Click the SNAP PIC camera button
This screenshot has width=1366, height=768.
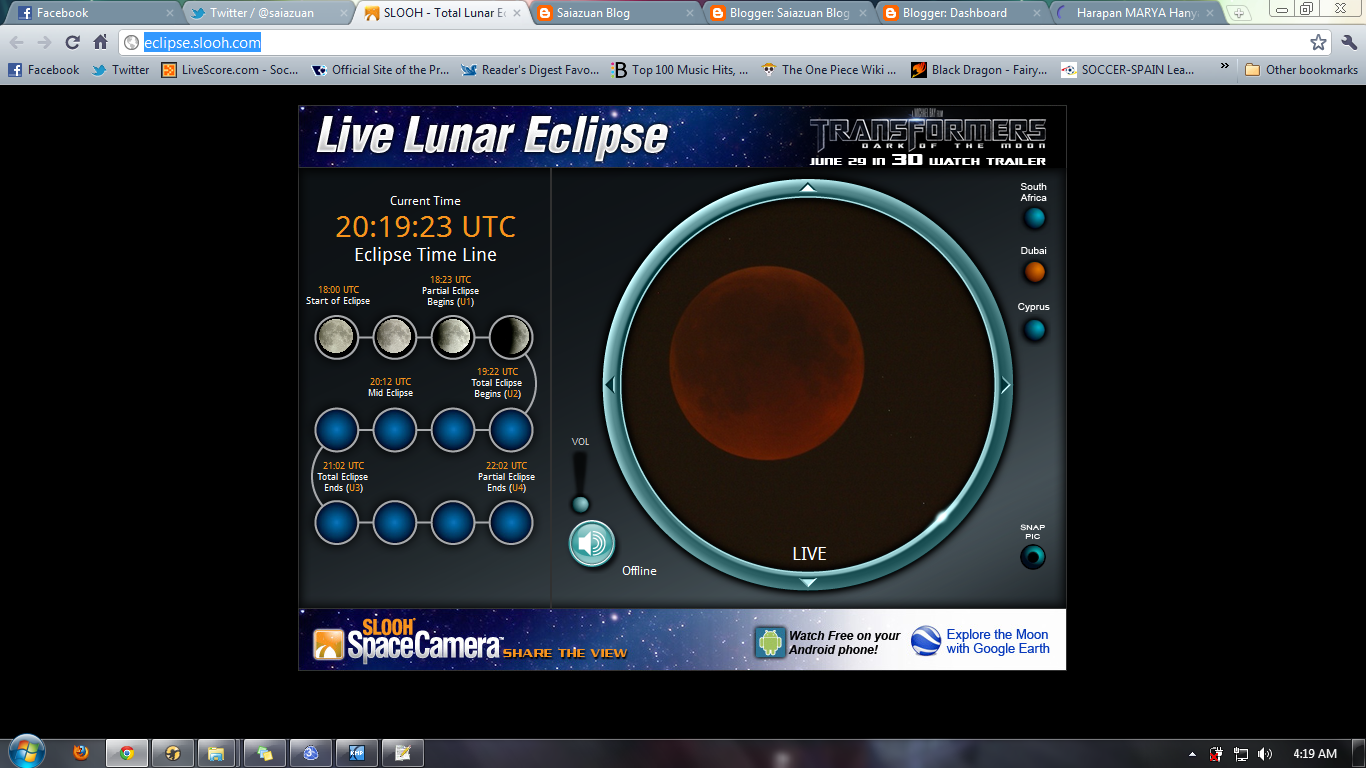pos(1033,557)
